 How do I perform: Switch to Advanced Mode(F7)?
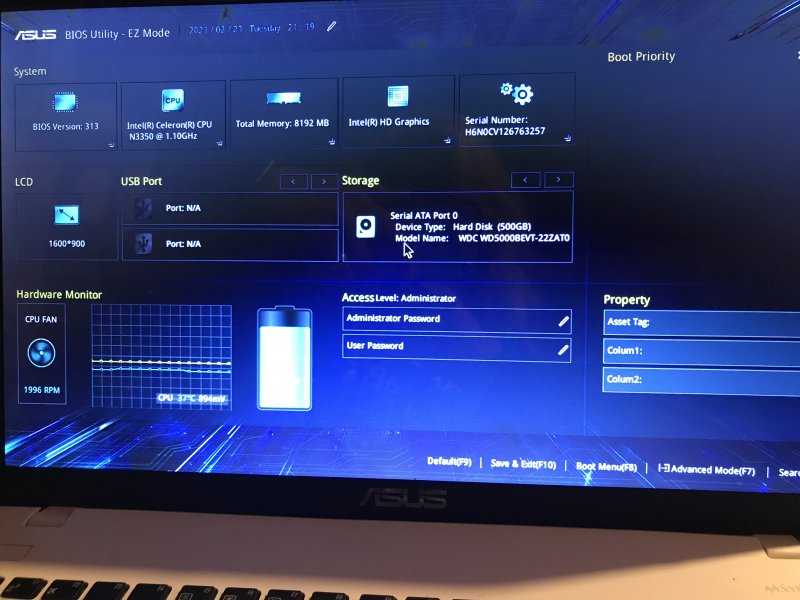click(707, 469)
